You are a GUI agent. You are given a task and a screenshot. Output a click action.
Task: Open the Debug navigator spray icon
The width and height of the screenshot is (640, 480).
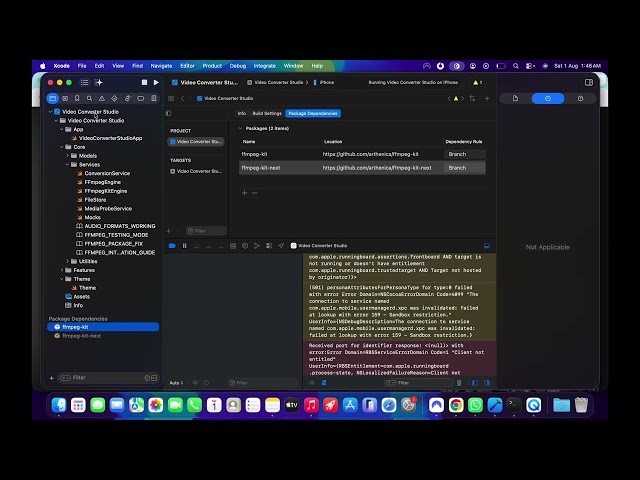click(x=127, y=98)
